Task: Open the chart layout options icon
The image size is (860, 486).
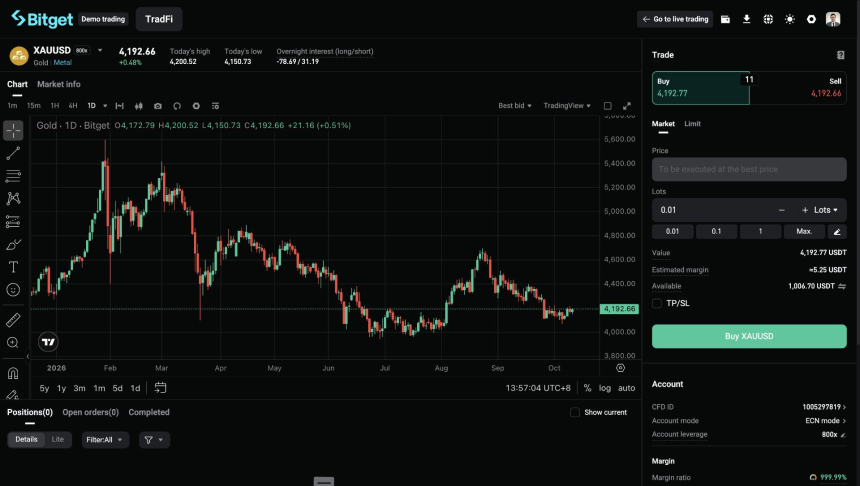Action: click(216, 106)
